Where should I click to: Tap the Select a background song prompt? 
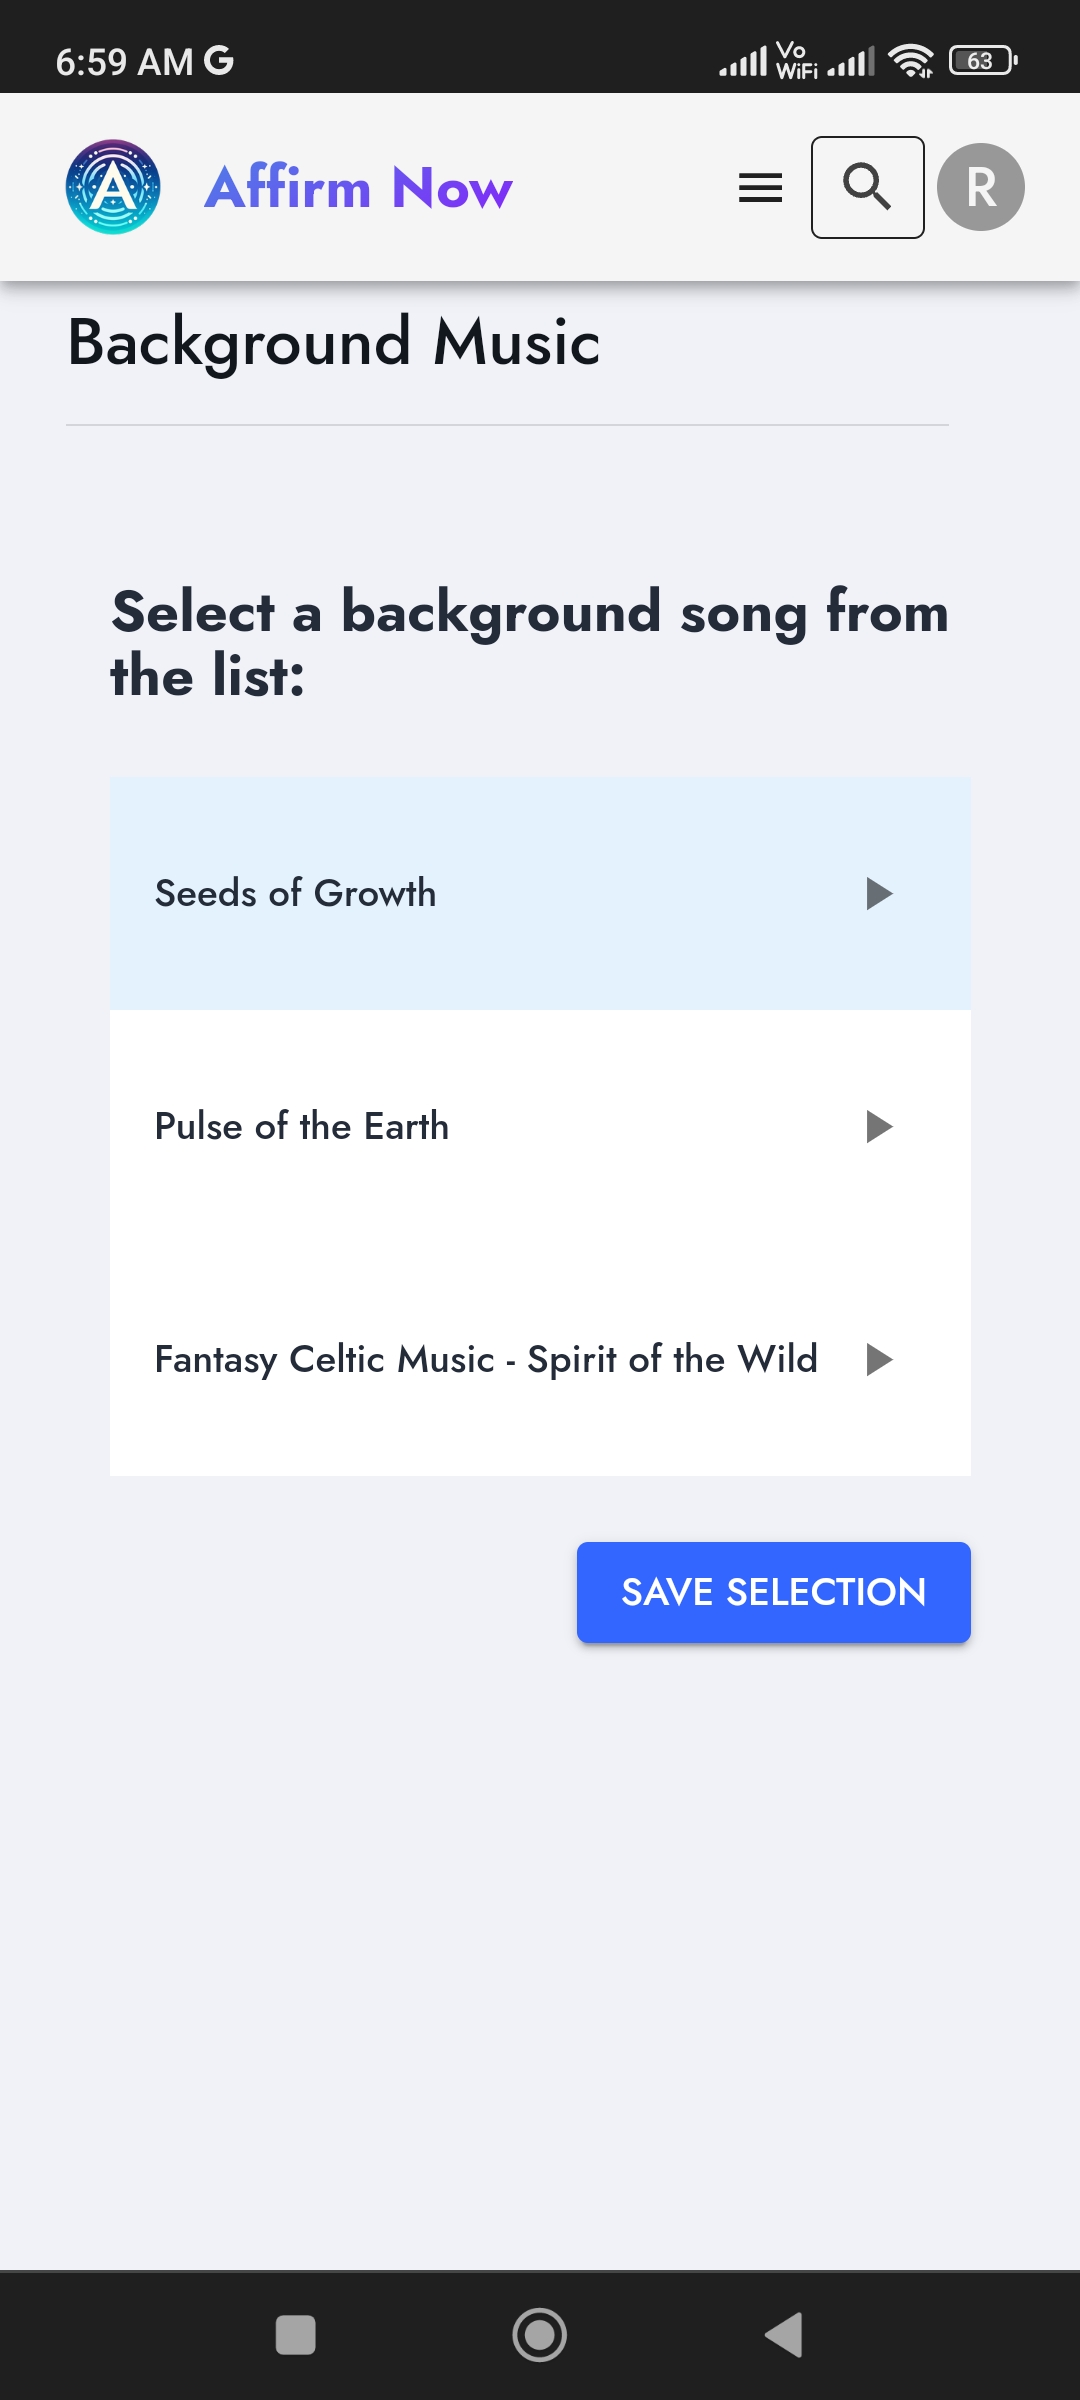[x=530, y=643]
